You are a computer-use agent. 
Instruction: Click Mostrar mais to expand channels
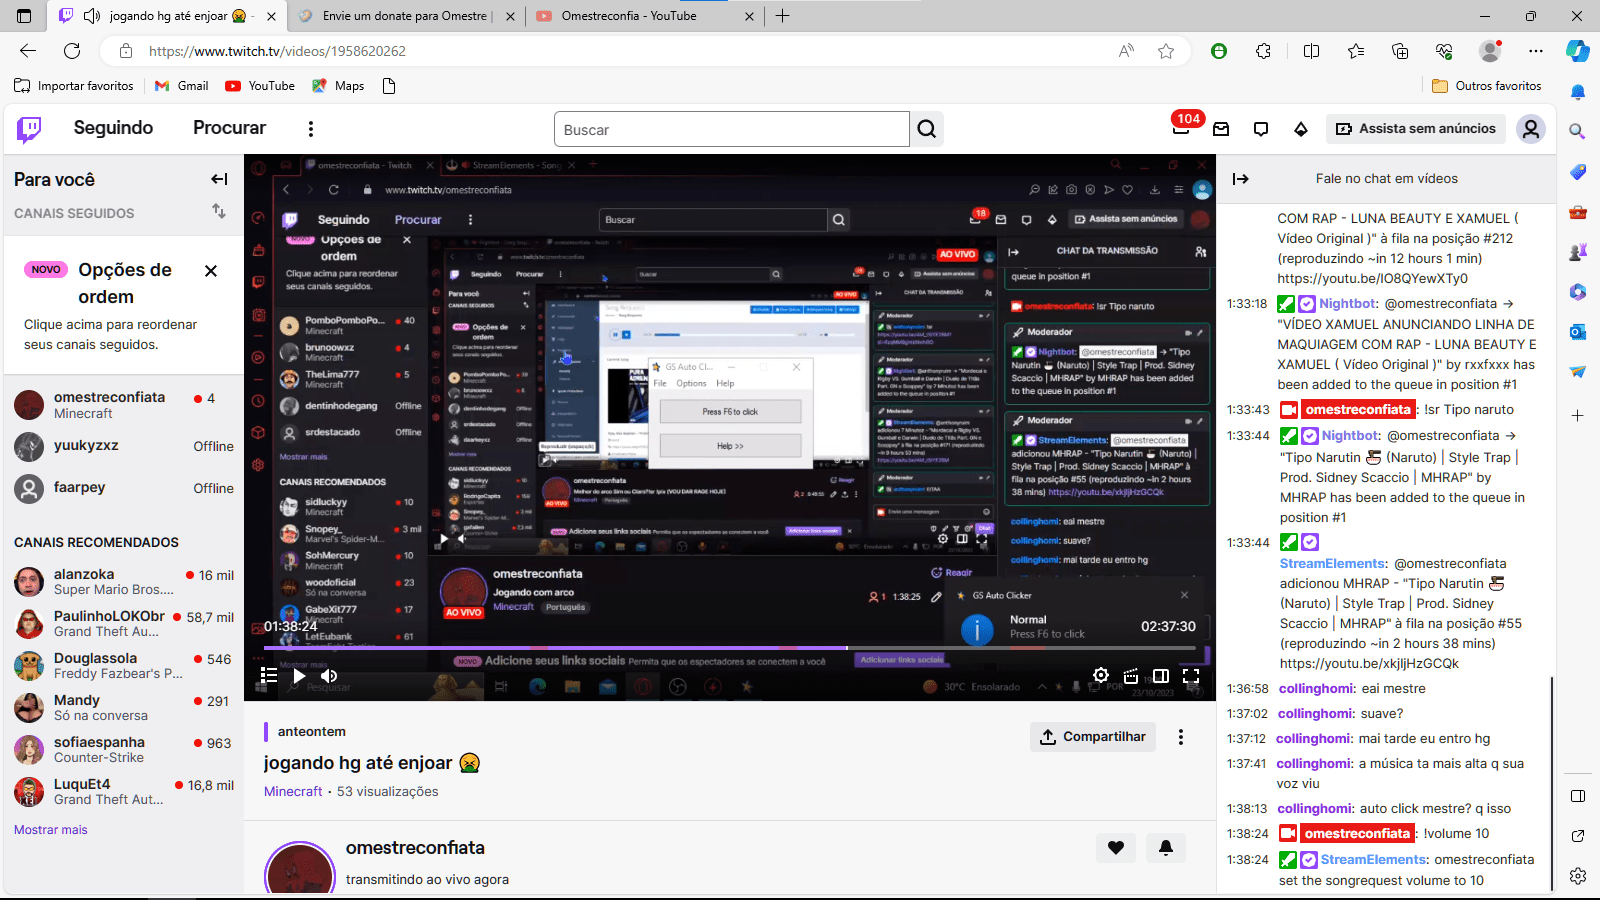point(51,830)
